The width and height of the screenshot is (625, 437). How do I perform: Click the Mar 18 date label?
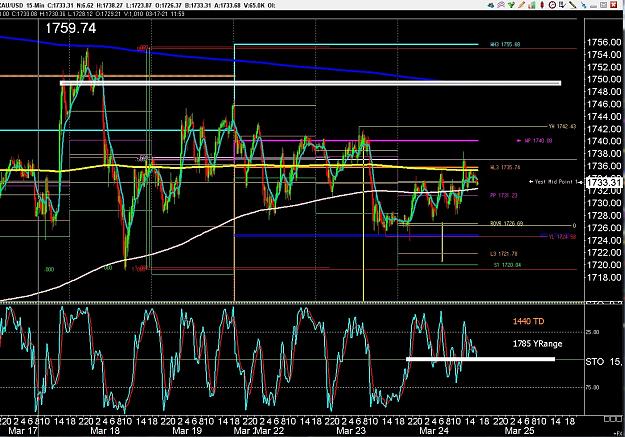coord(105,431)
